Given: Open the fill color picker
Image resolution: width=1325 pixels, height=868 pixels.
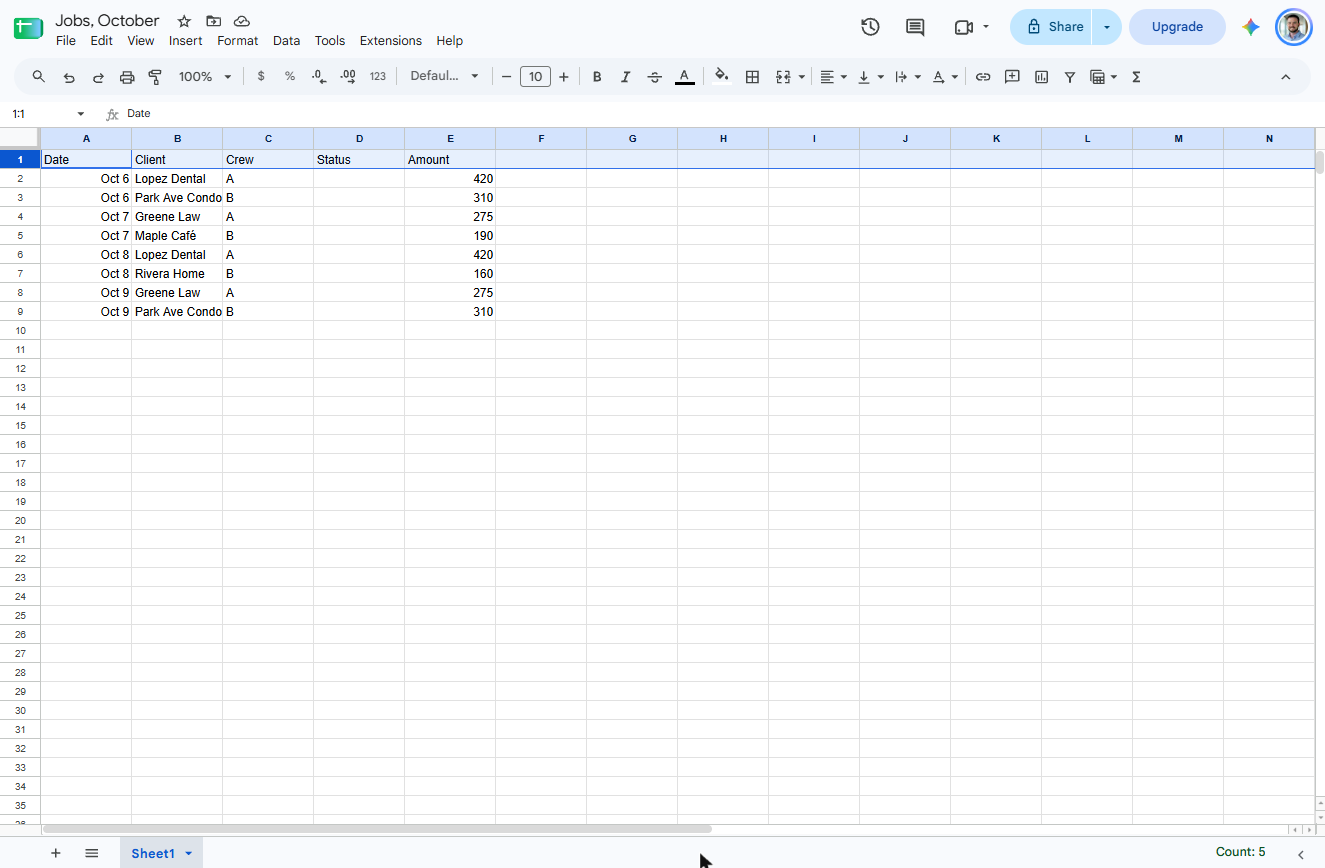Looking at the screenshot, I should tap(722, 77).
